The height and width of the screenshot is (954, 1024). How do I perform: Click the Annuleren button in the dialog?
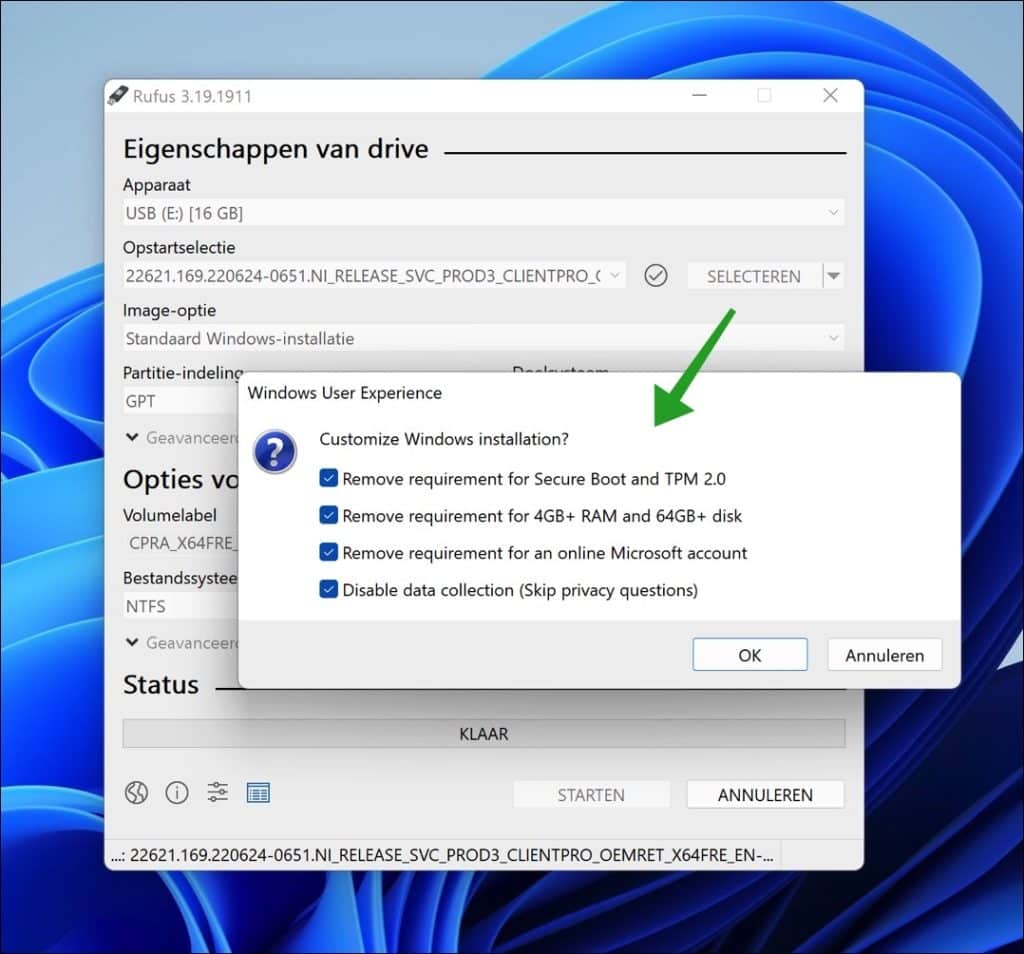(x=884, y=655)
